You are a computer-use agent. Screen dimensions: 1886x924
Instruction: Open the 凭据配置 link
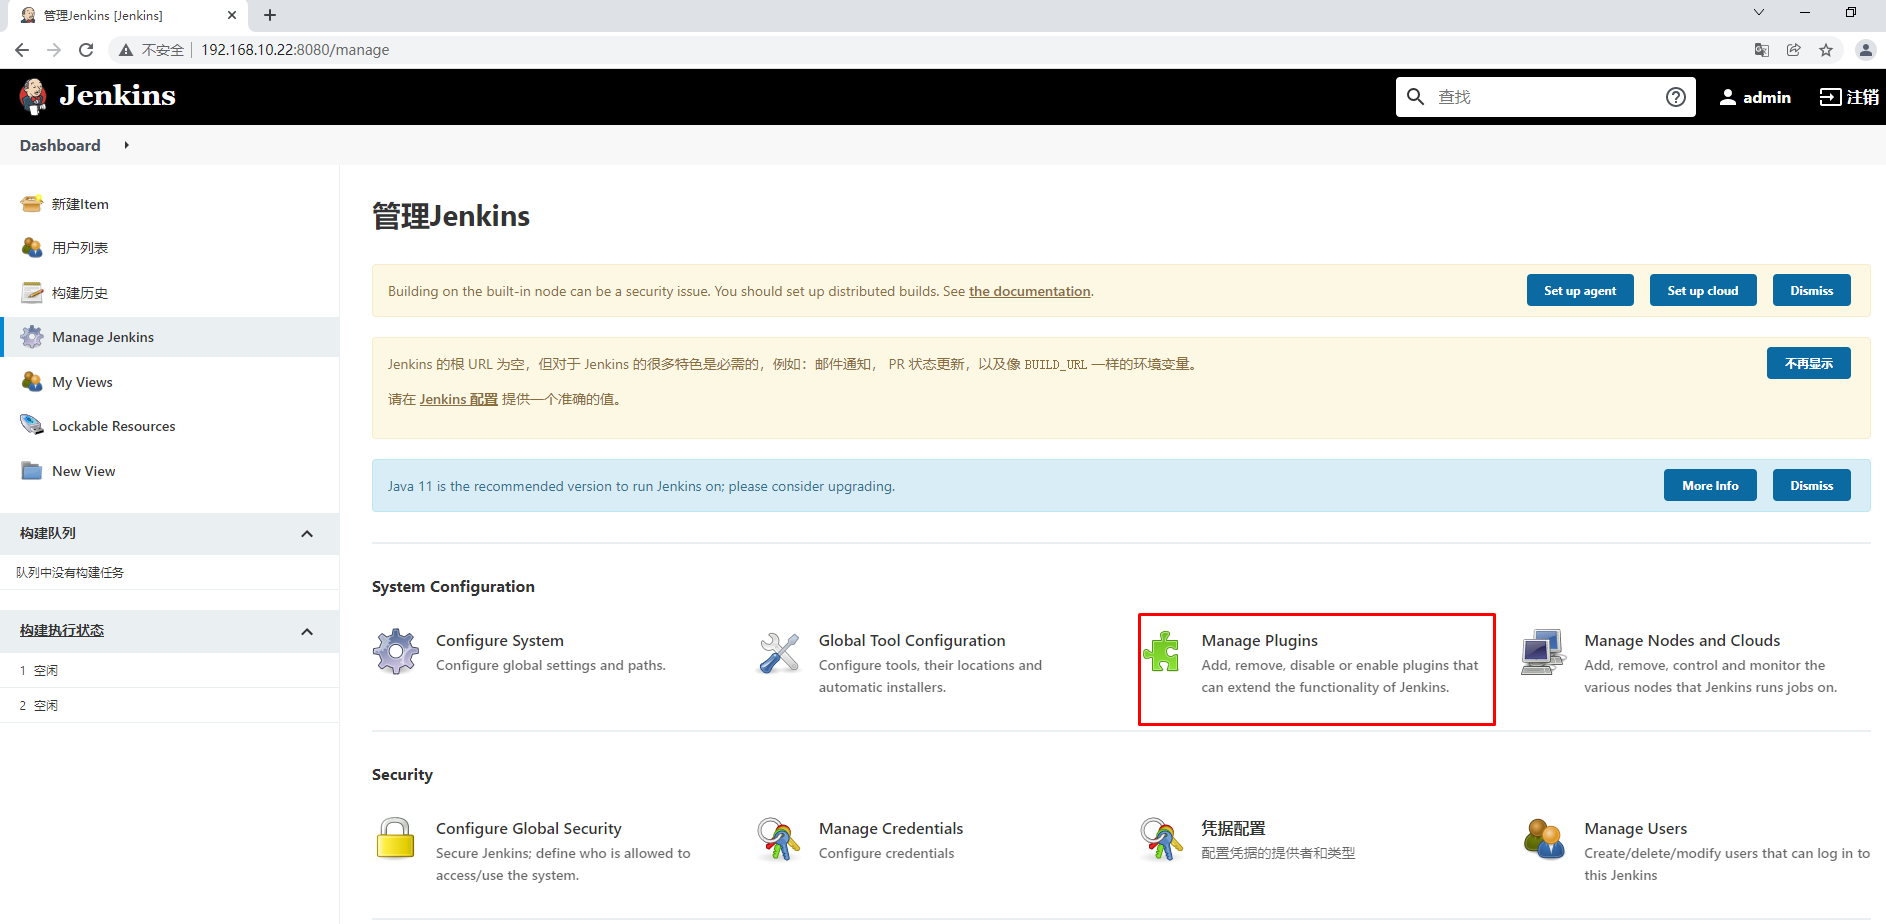(1234, 829)
